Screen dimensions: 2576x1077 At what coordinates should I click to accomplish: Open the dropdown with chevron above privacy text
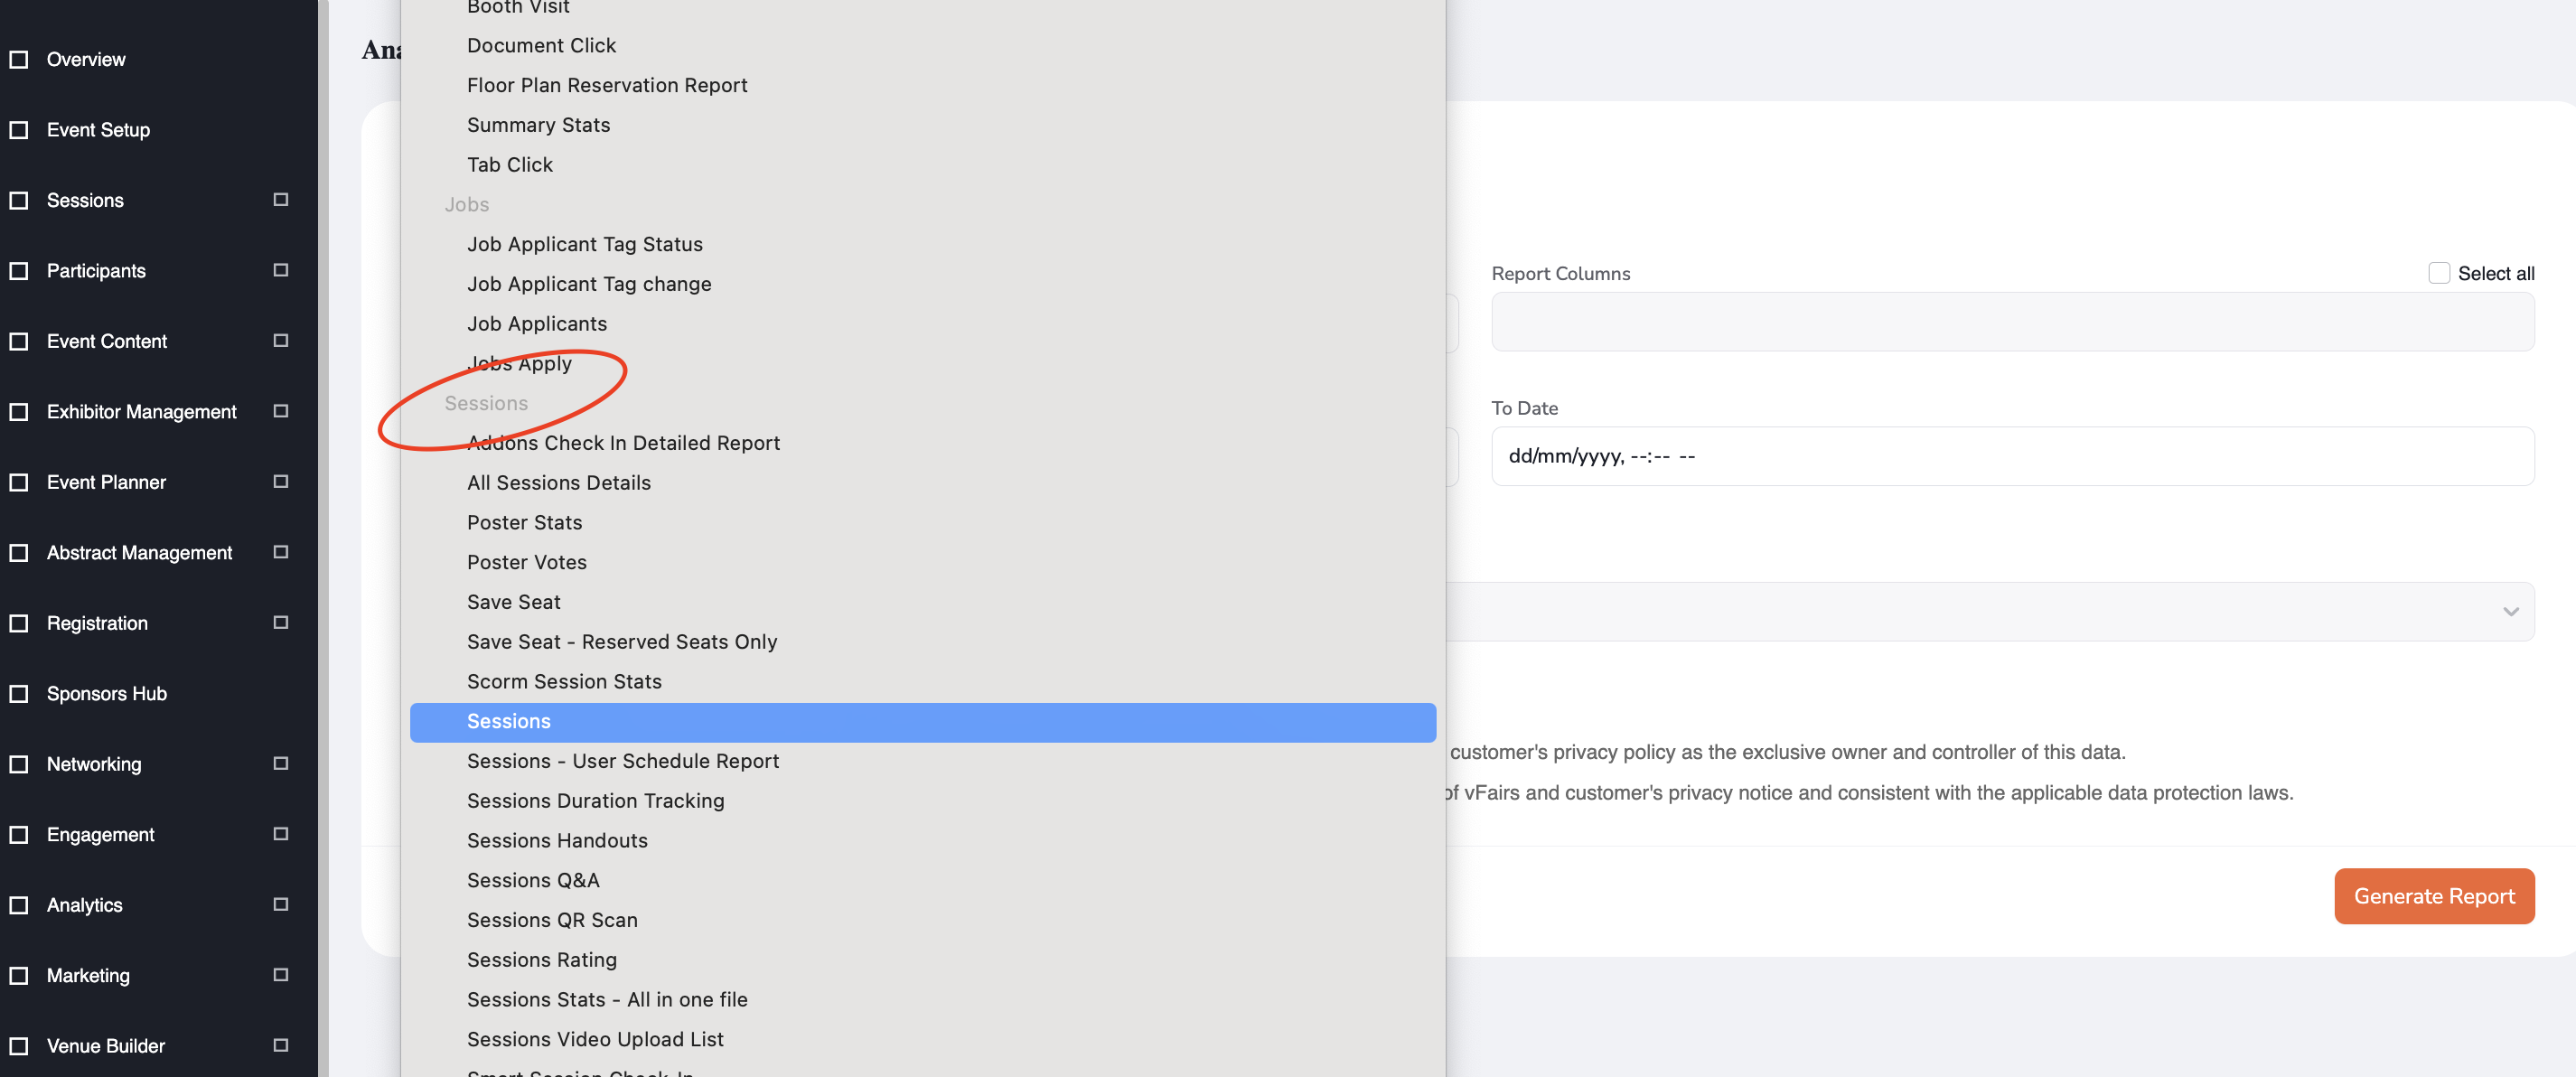click(2510, 611)
